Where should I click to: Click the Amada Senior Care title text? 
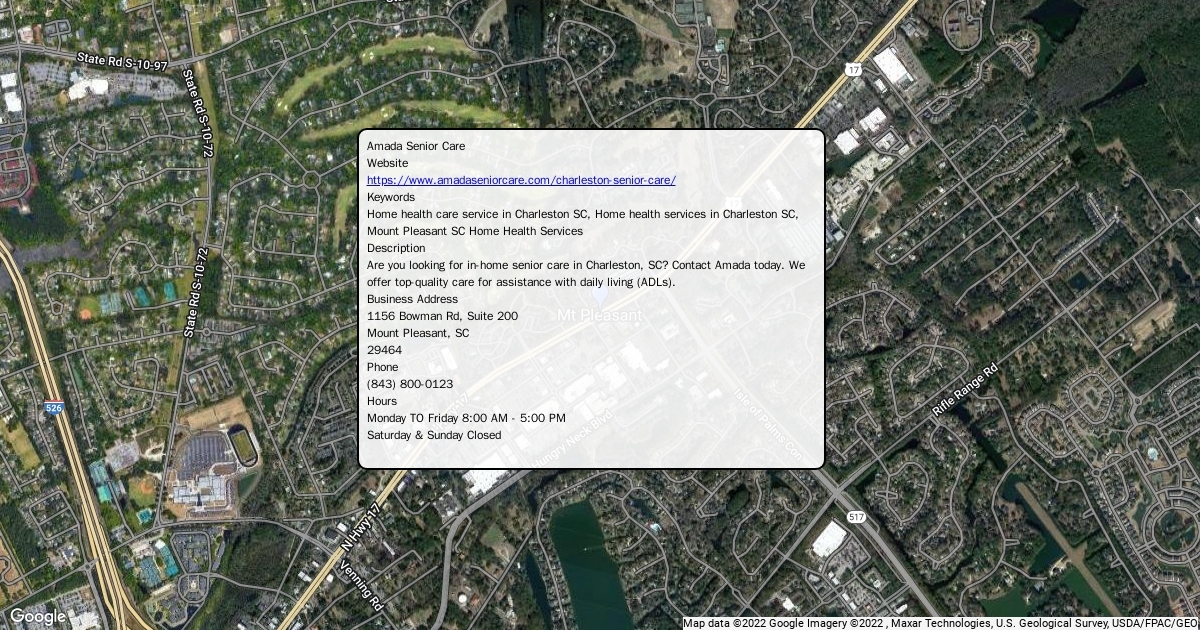(416, 146)
